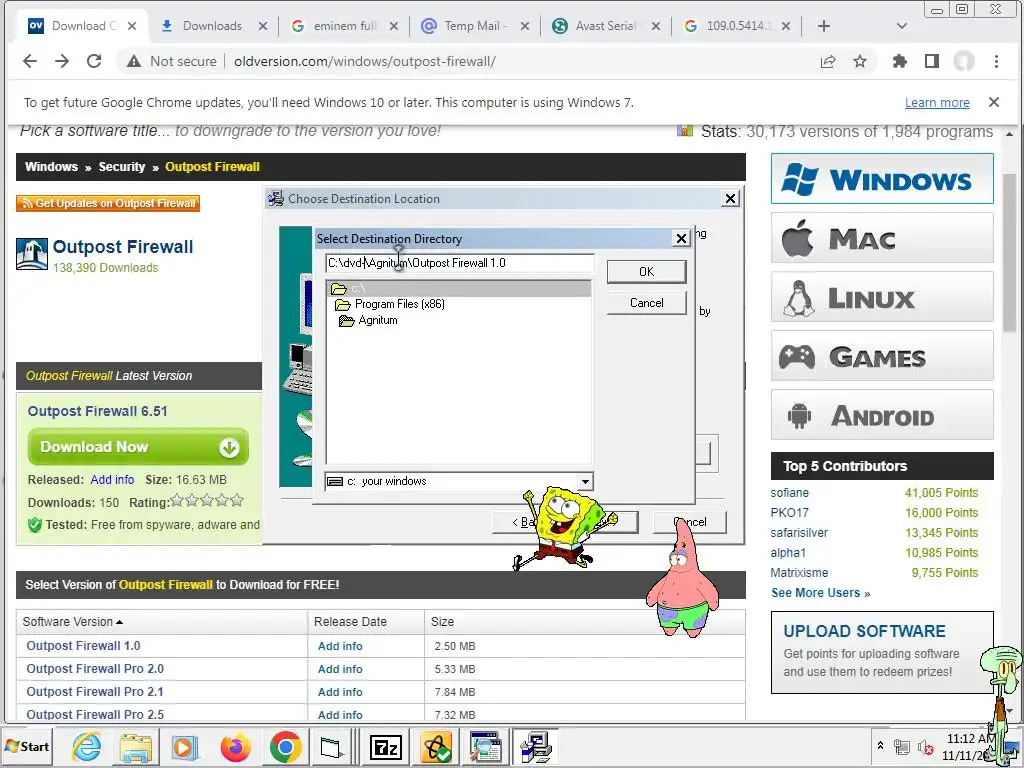
Task: Open the drive selection dropdown
Action: (585, 481)
